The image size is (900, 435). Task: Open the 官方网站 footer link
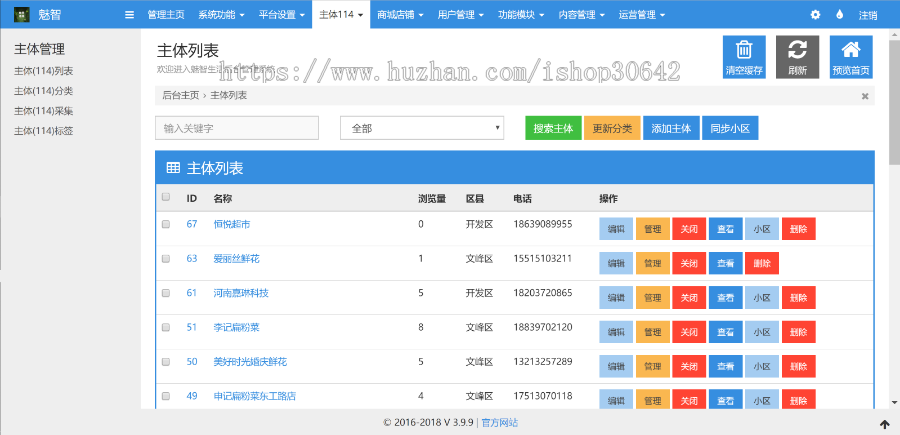pos(499,423)
